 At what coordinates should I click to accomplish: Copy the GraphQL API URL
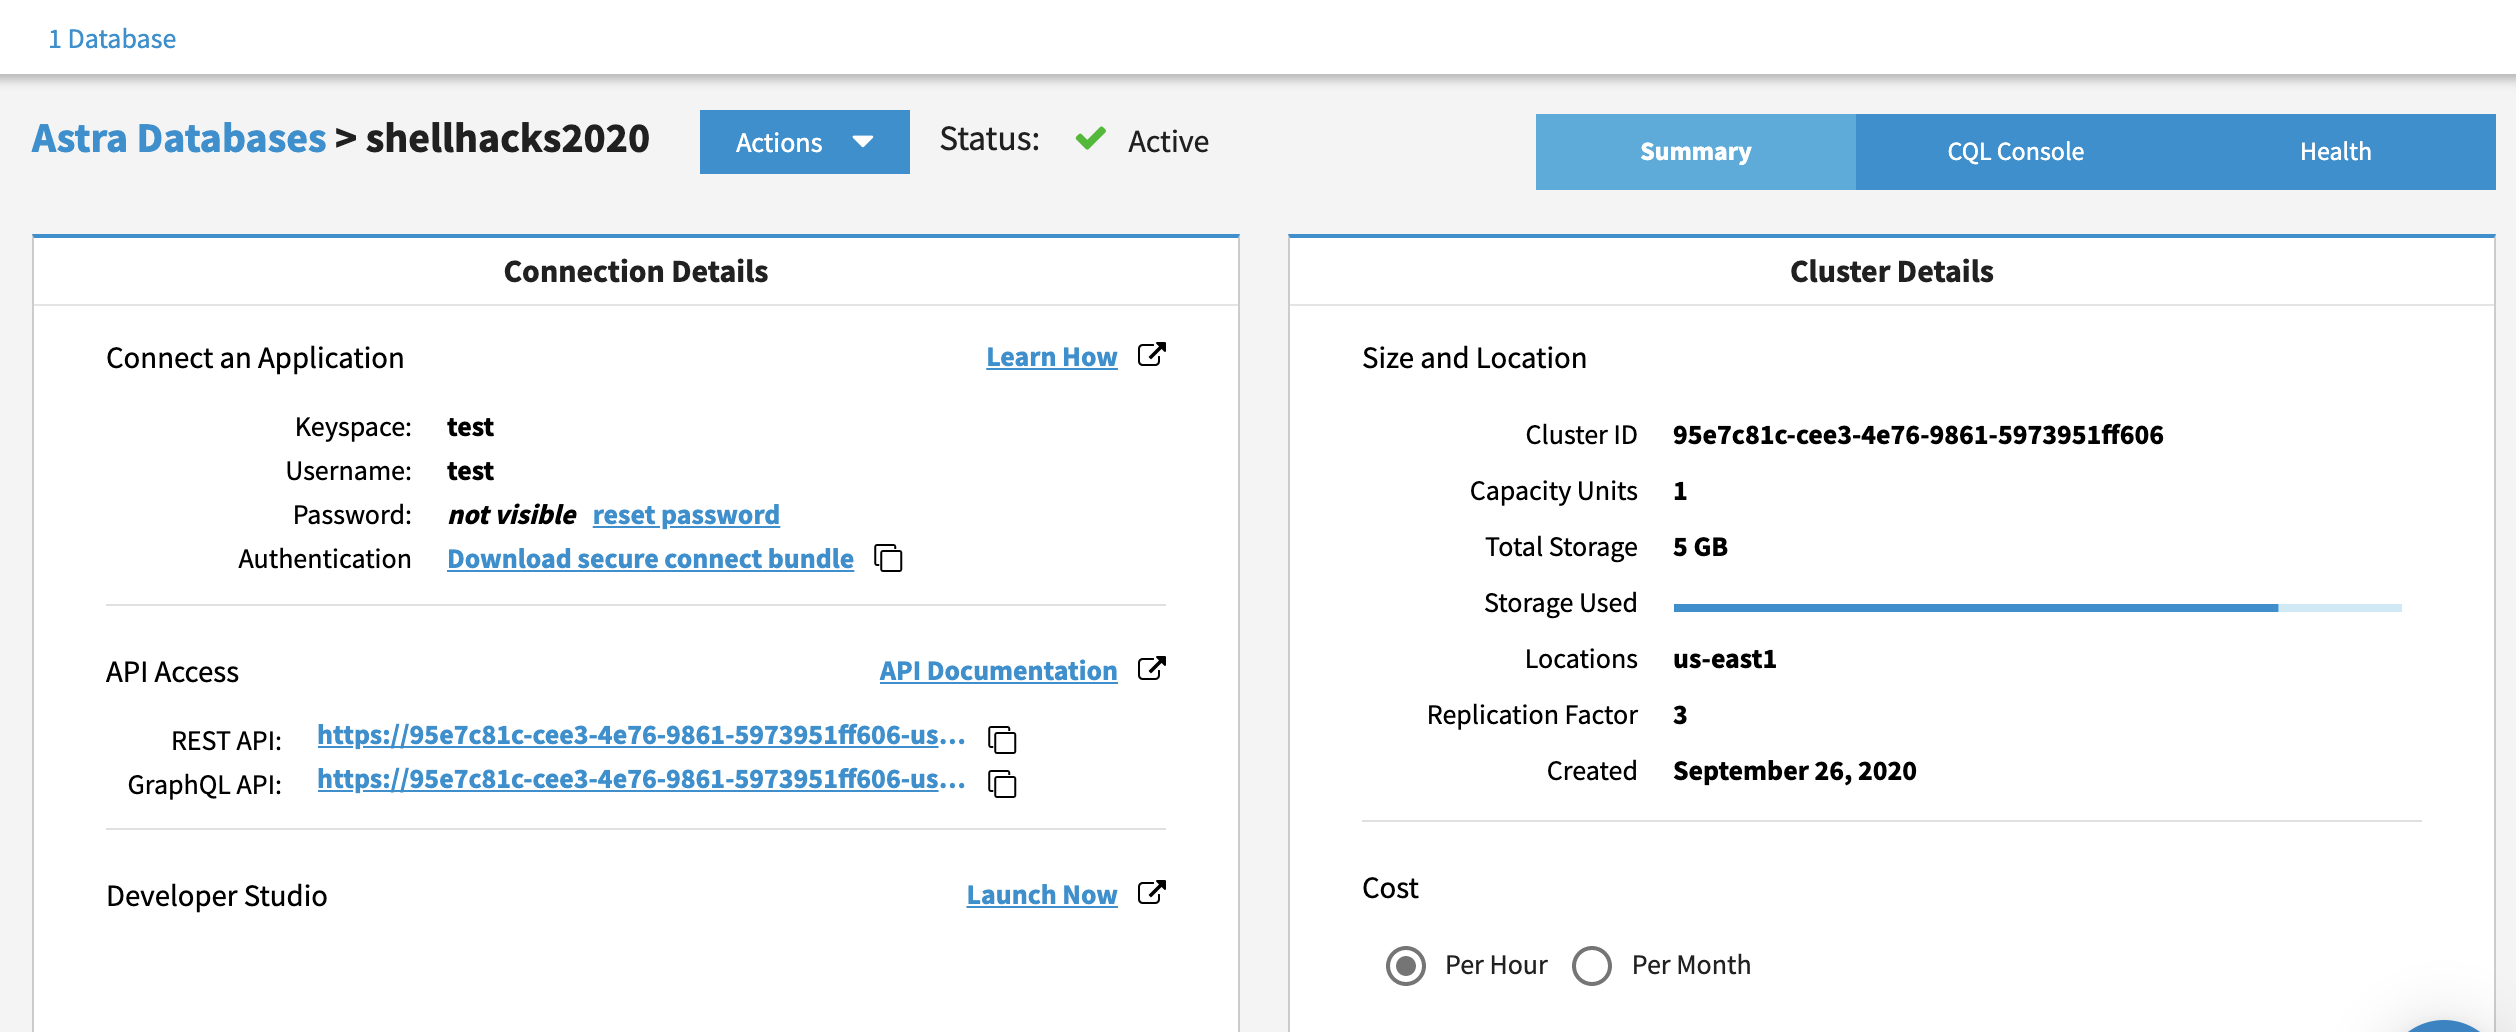(1002, 783)
